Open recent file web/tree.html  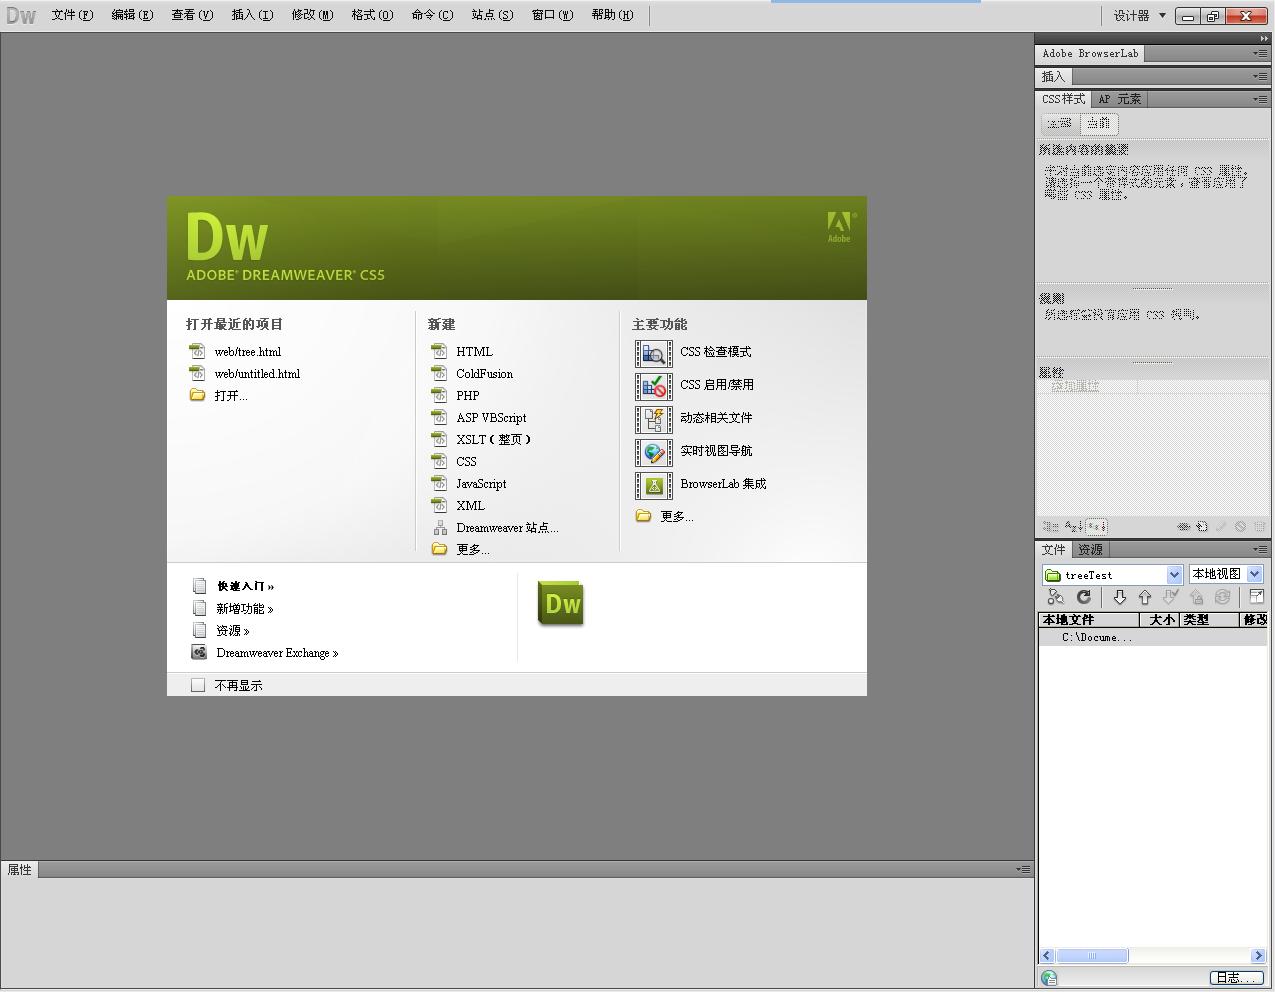[248, 352]
